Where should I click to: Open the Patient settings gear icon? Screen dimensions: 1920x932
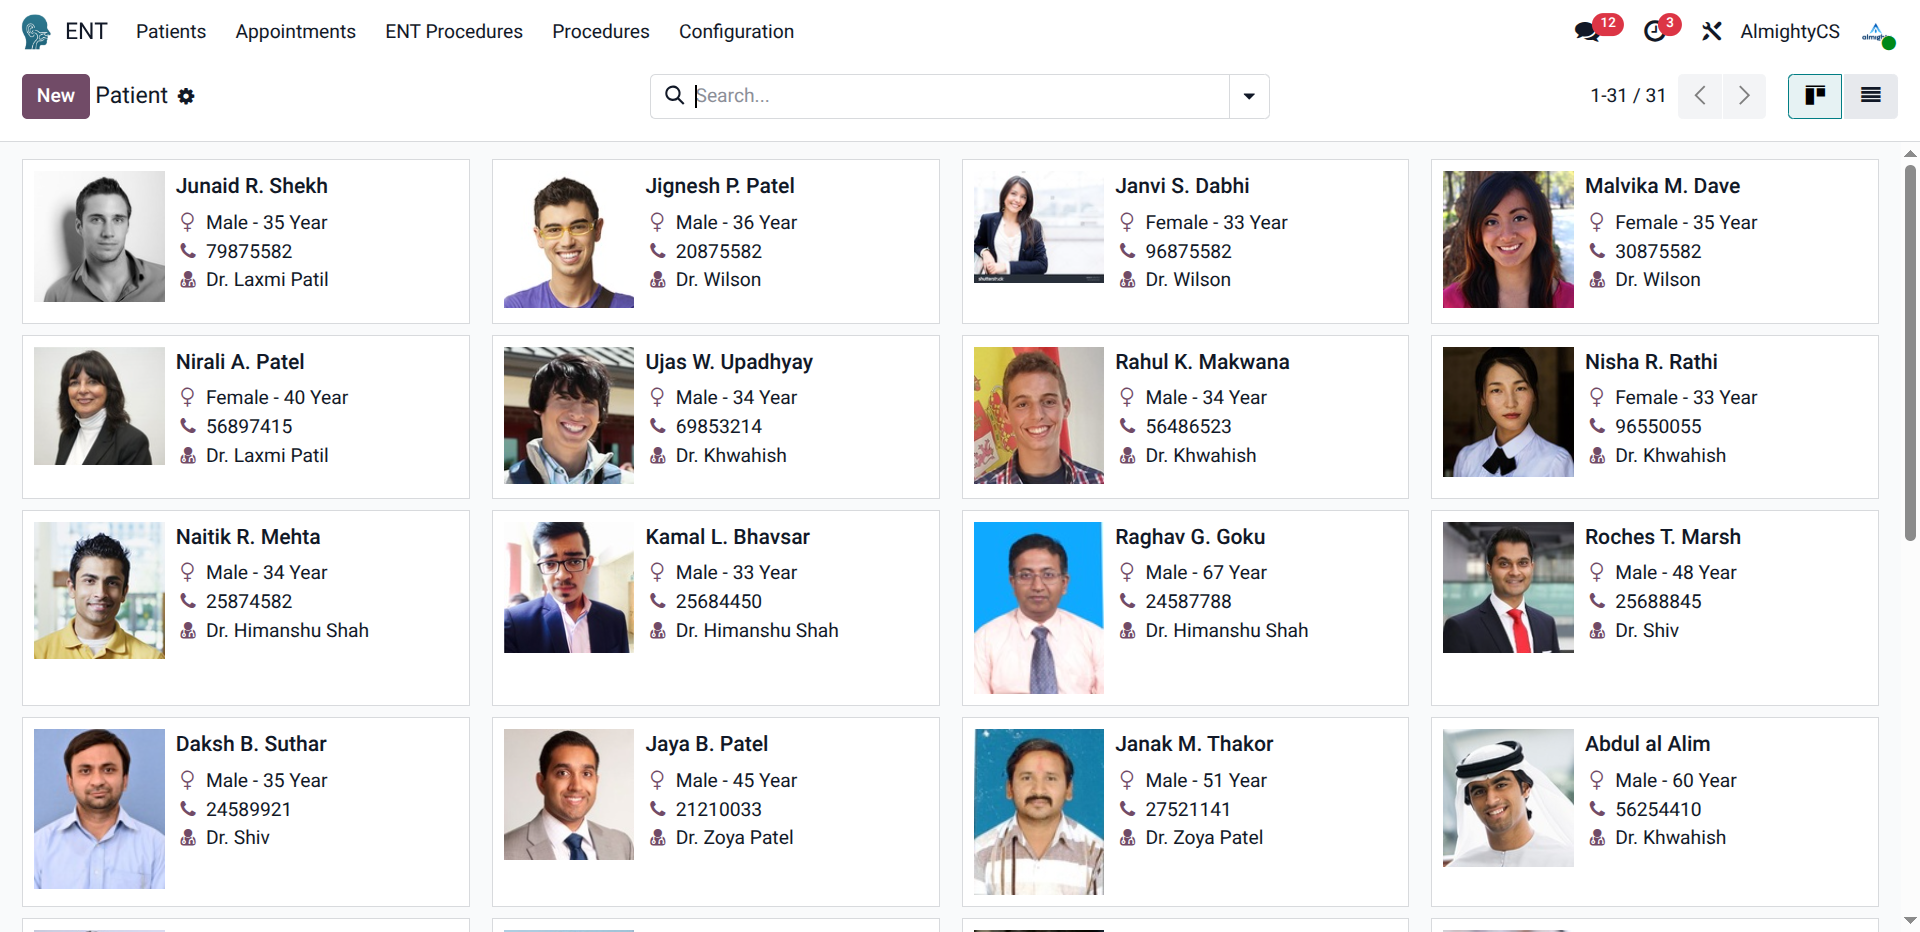186,96
